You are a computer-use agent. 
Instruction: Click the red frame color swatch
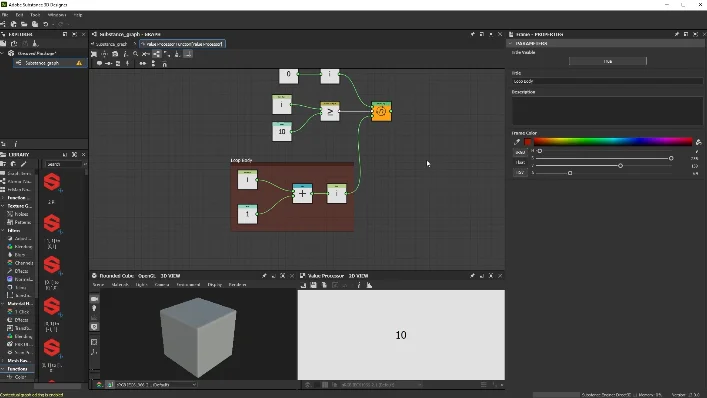tap(528, 142)
